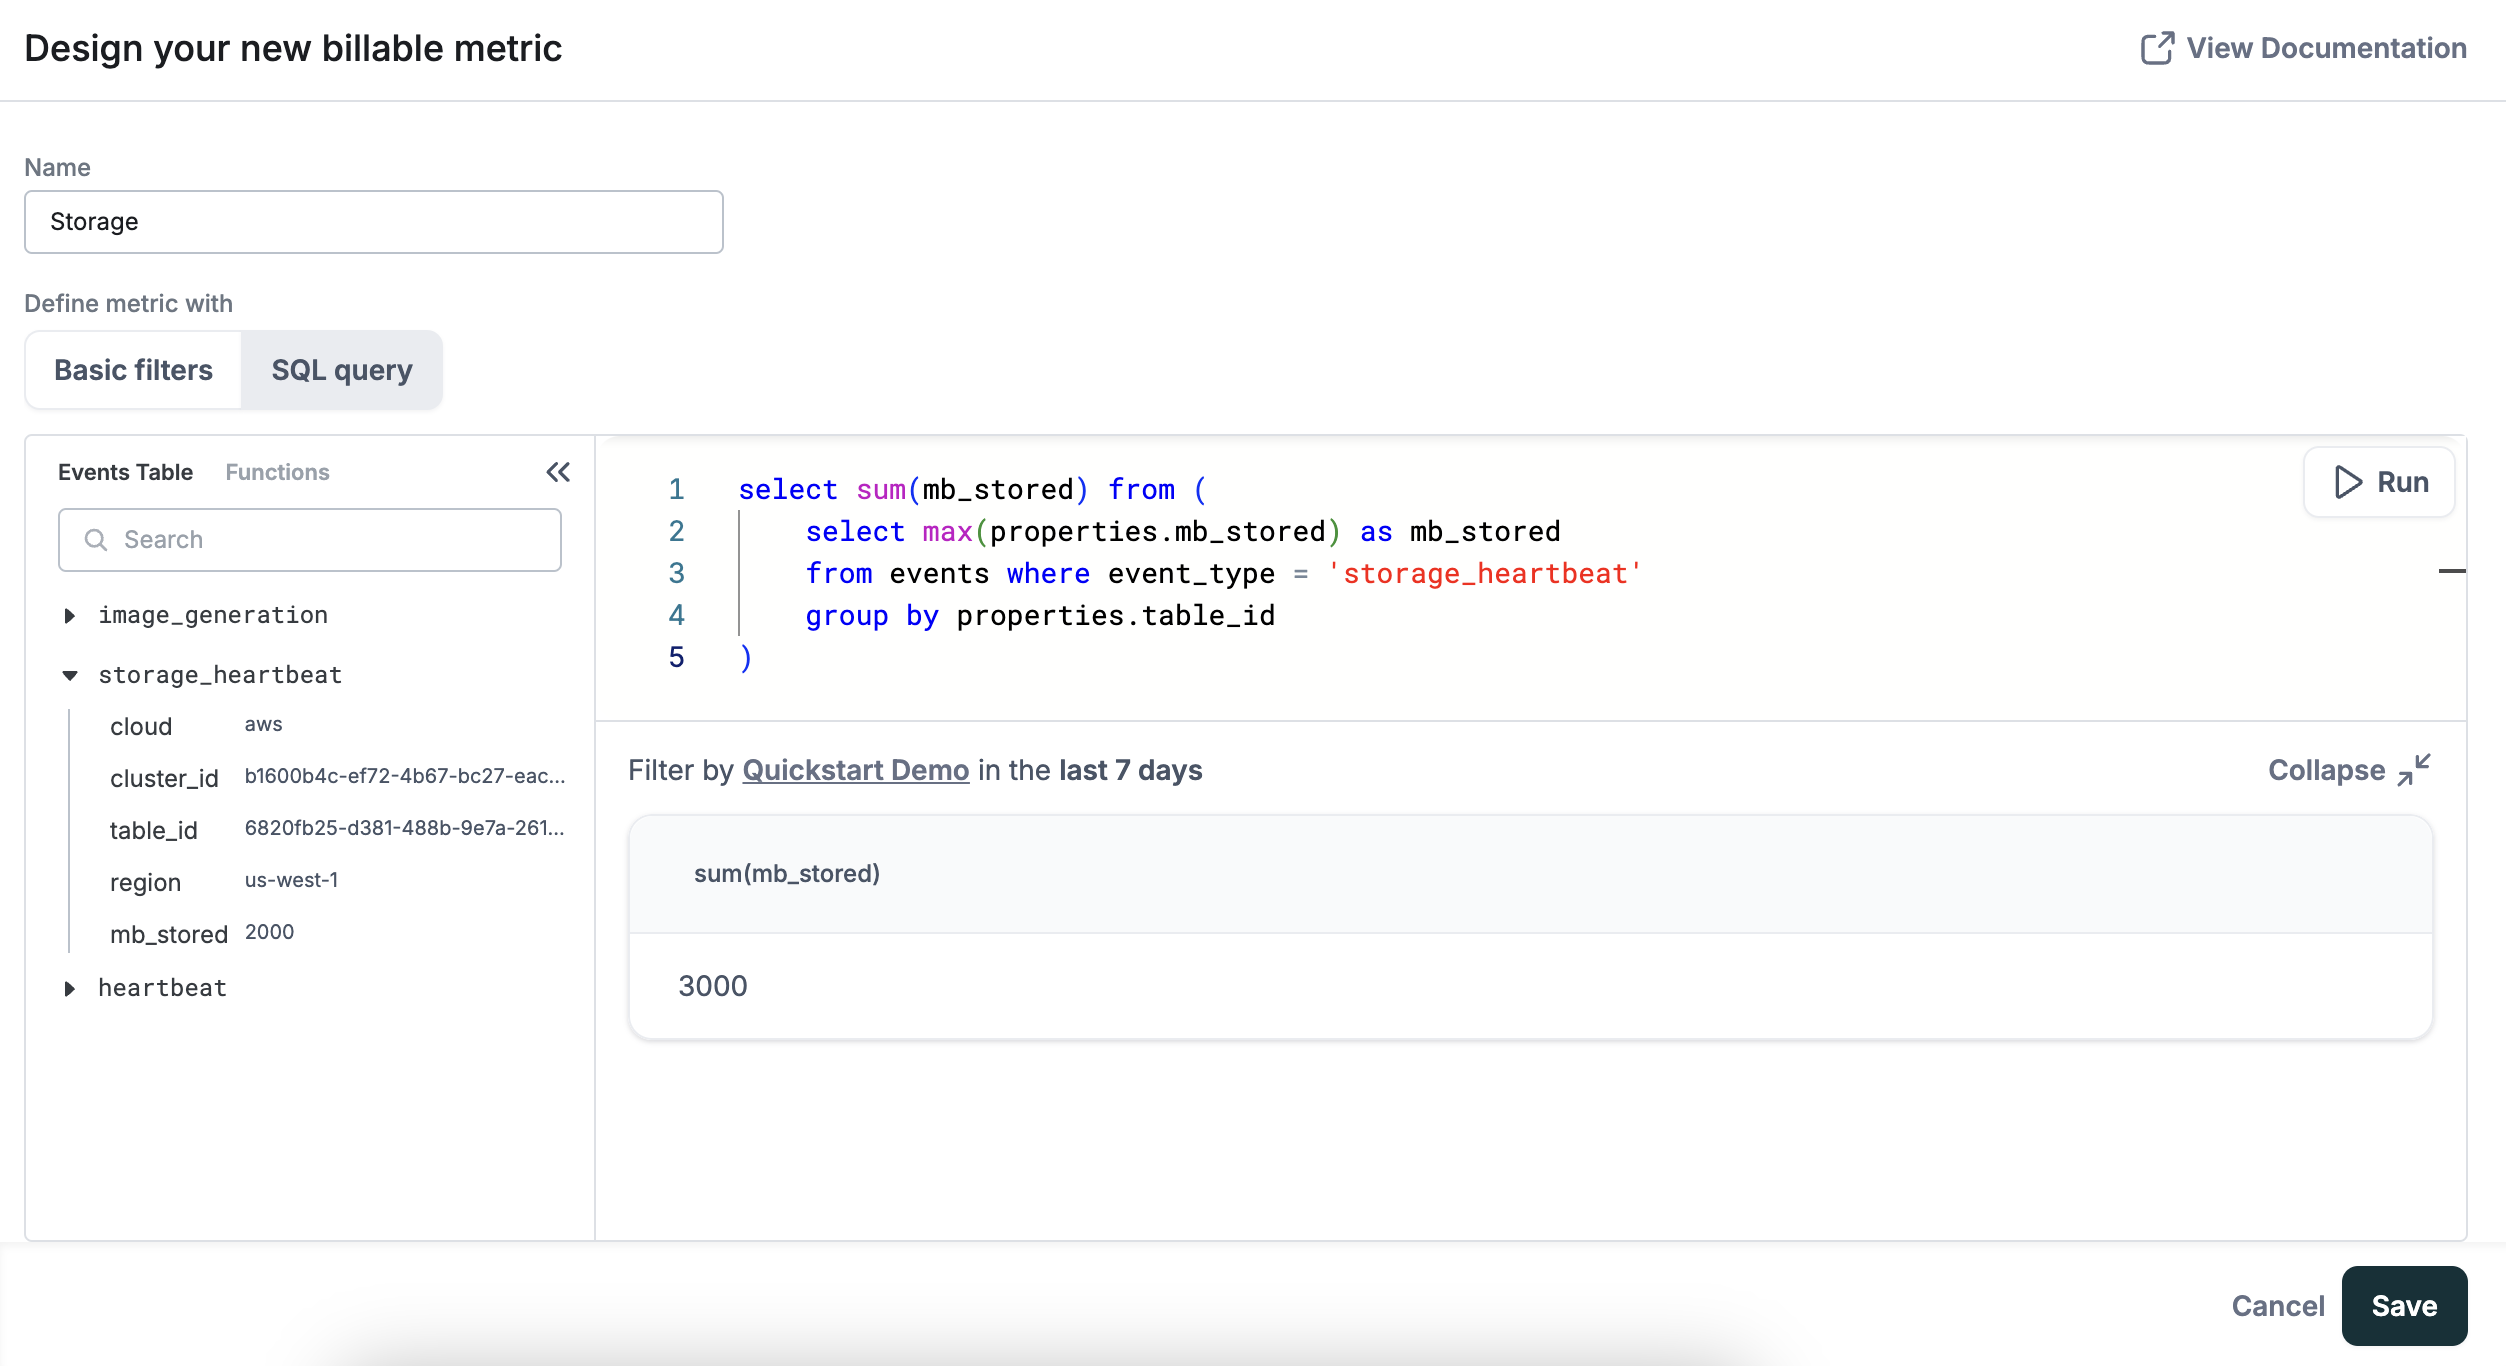Collapse the storage_heartbeat event
The image size is (2506, 1366).
click(70, 675)
